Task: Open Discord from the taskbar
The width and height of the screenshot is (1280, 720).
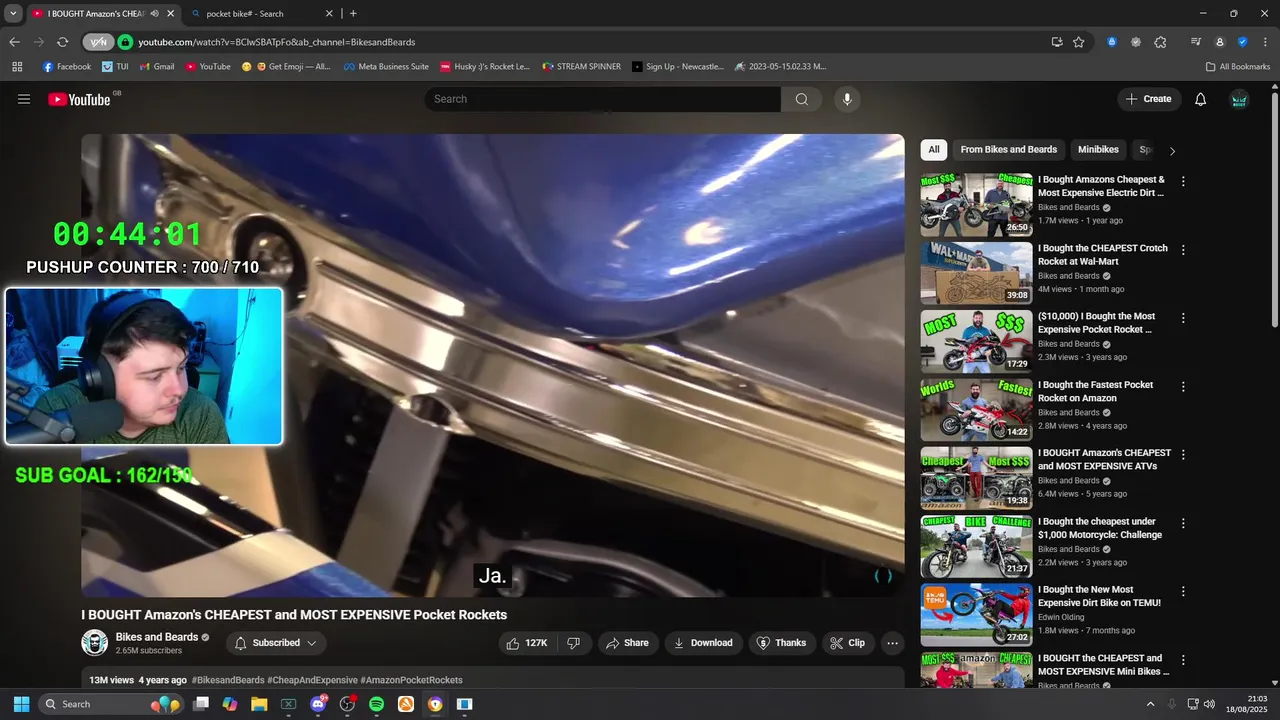Action: pyautogui.click(x=318, y=704)
